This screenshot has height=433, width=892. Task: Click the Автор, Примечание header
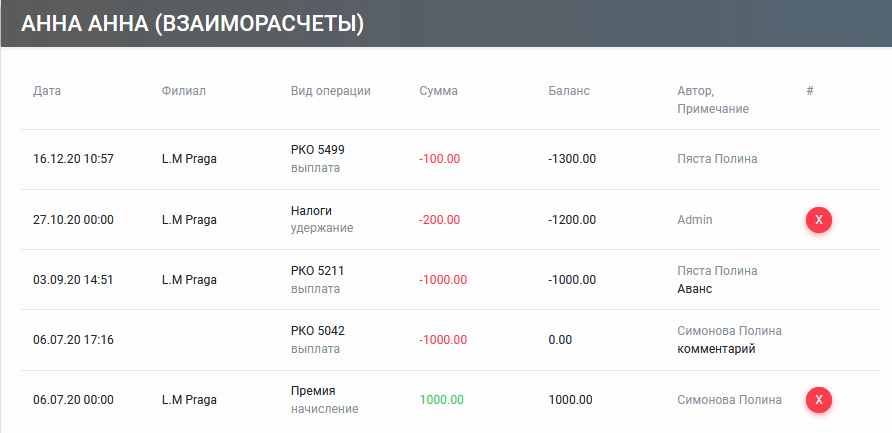[x=713, y=99]
